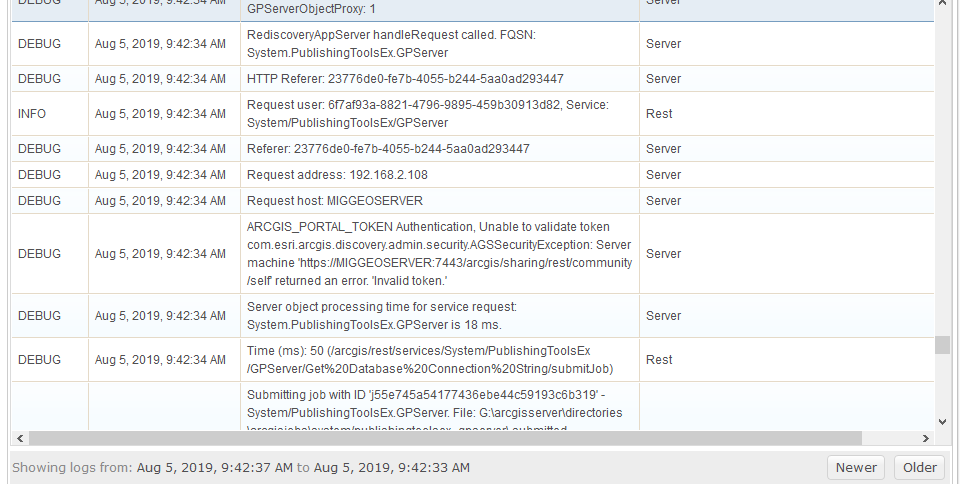The height and width of the screenshot is (484, 962).
Task: Select the RediscoveryAppServer handleRequest row
Action: pos(472,44)
